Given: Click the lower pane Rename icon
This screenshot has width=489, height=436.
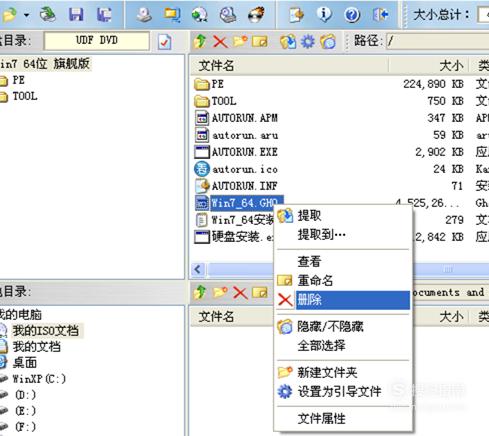Looking at the screenshot, I should (260, 293).
